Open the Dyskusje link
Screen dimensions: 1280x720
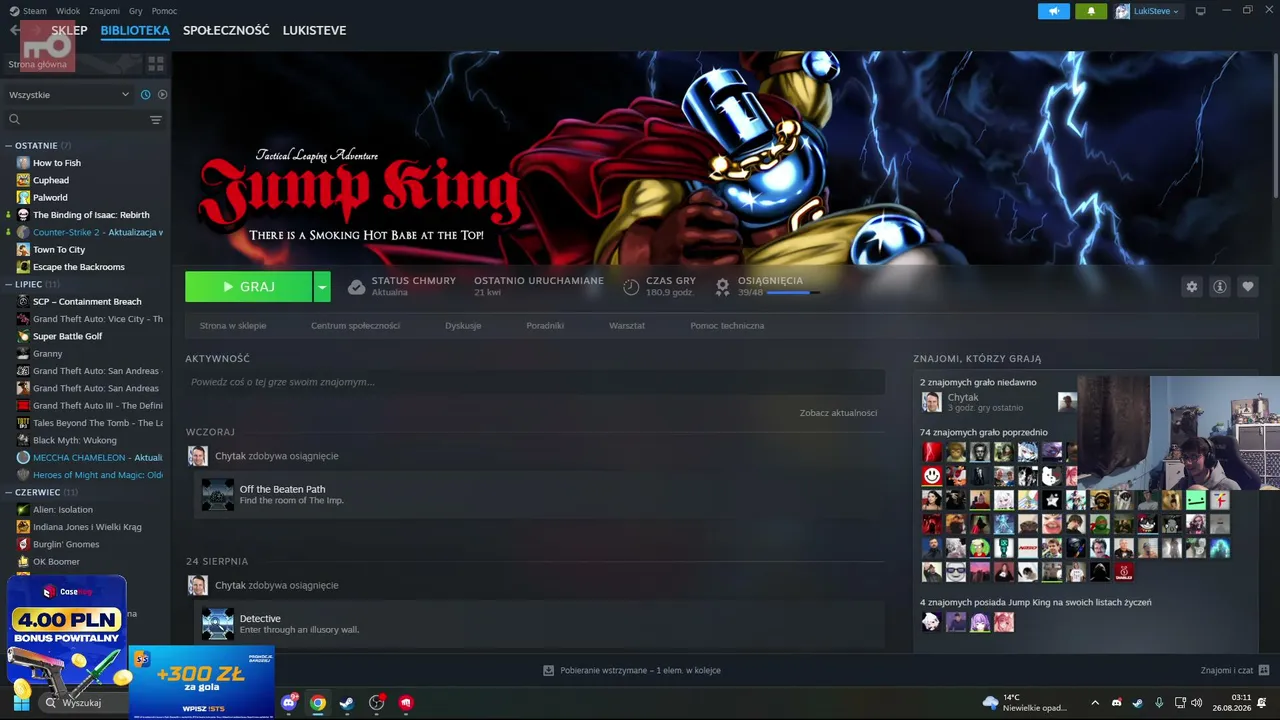[463, 326]
